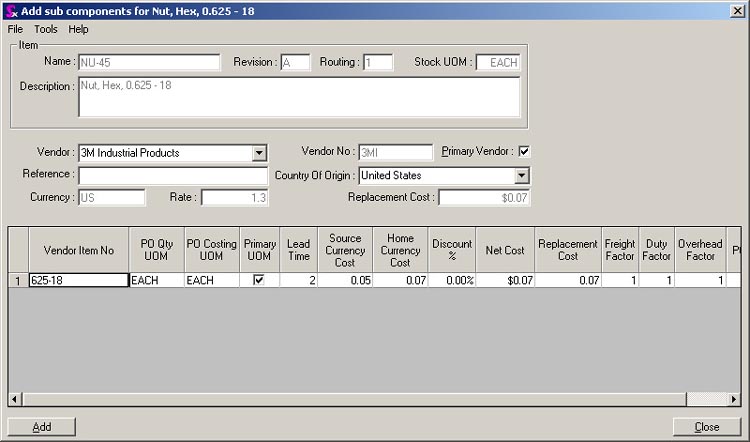Uncheck Primary UOM in row 1
This screenshot has height=442, width=750.
[x=259, y=281]
